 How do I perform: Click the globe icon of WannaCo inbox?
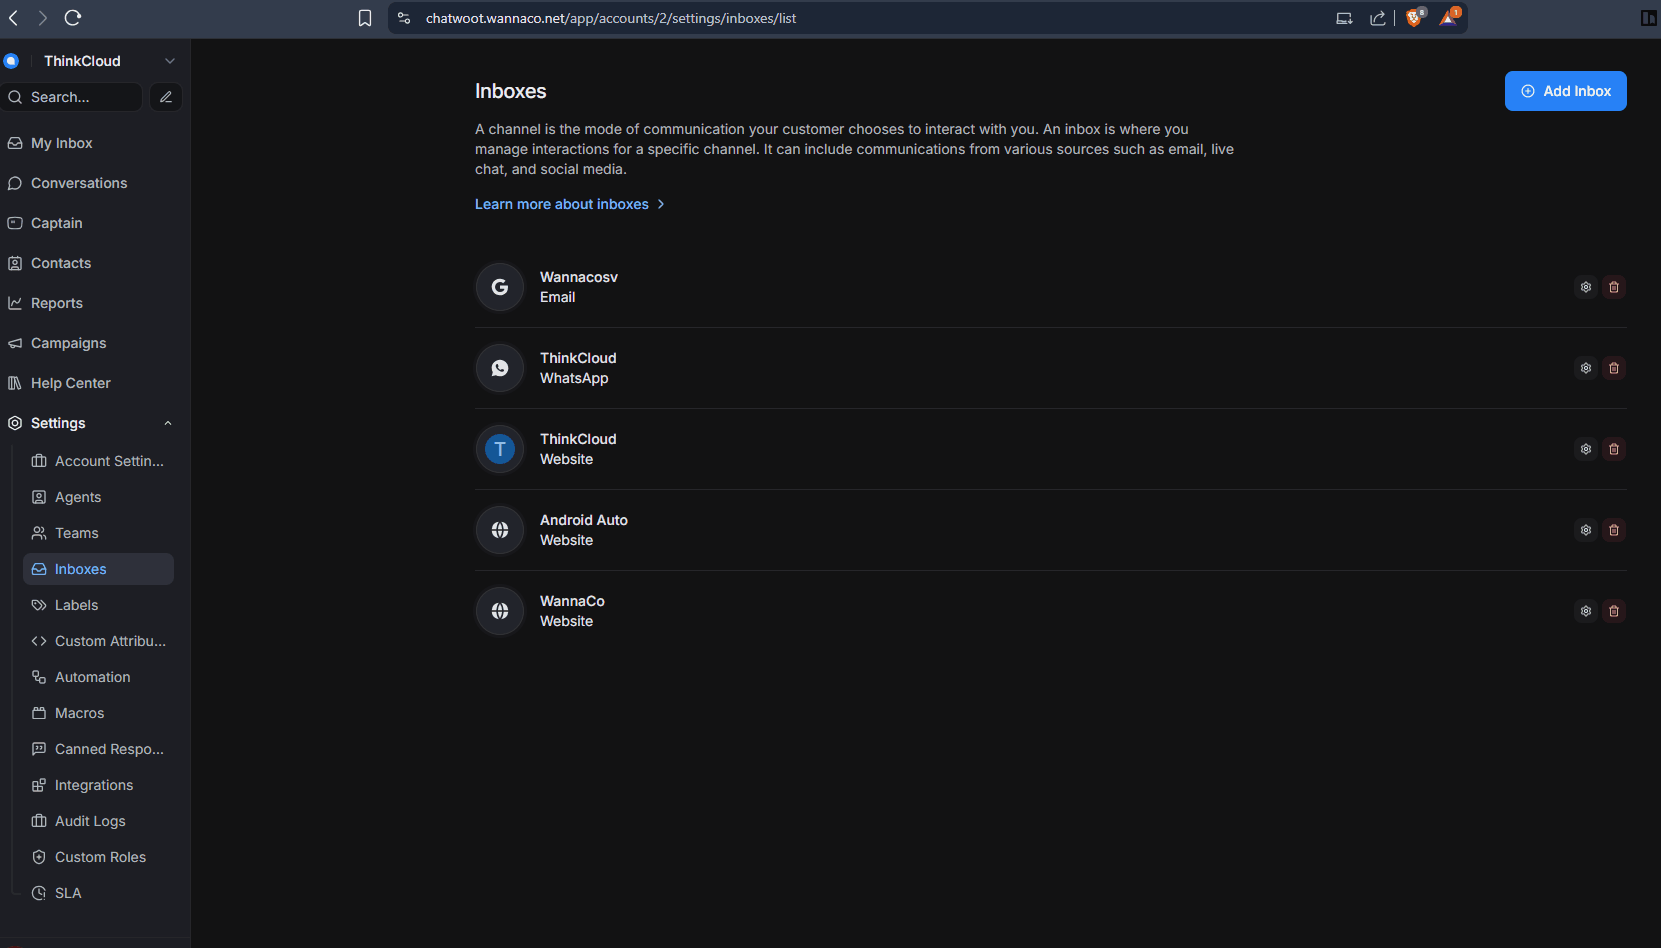[500, 611]
